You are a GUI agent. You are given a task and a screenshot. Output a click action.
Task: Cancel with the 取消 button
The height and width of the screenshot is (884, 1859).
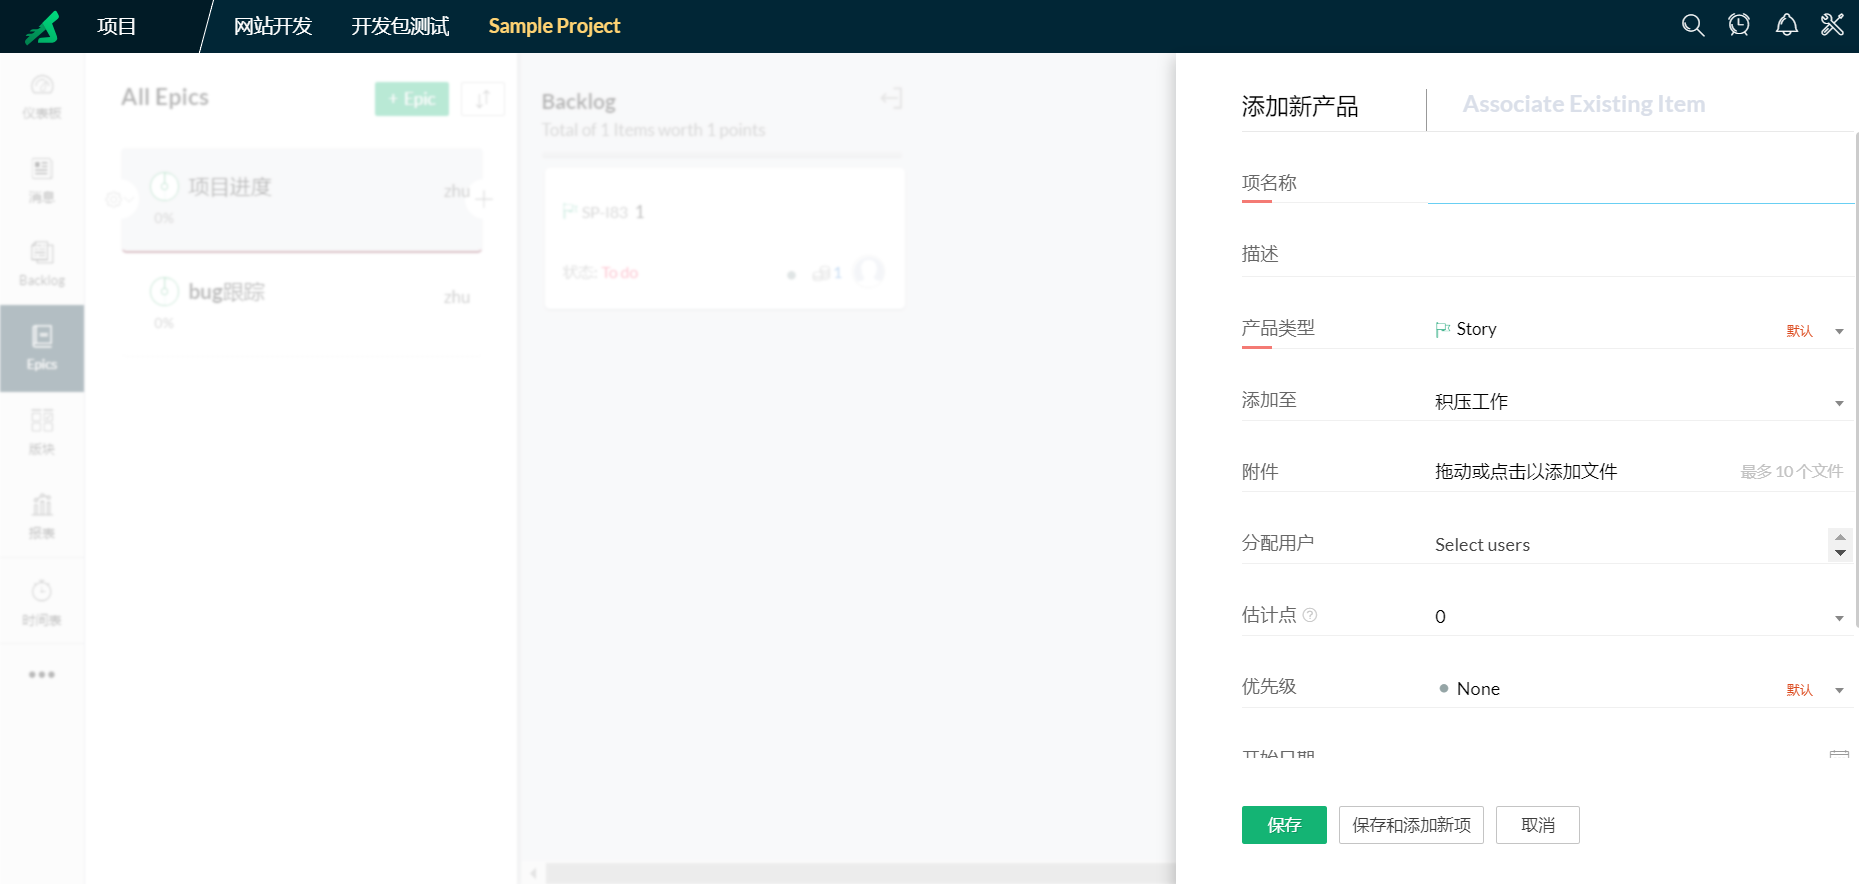click(1537, 825)
